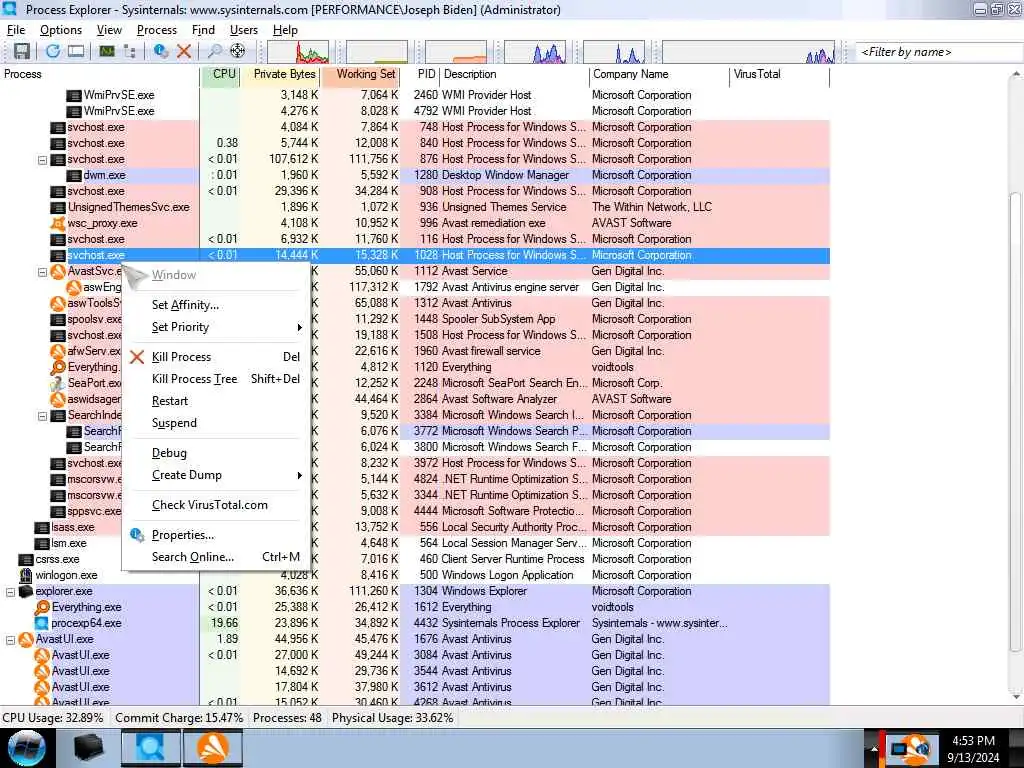
Task: Collapse the explorer.exe tree node
Action: pos(10,592)
